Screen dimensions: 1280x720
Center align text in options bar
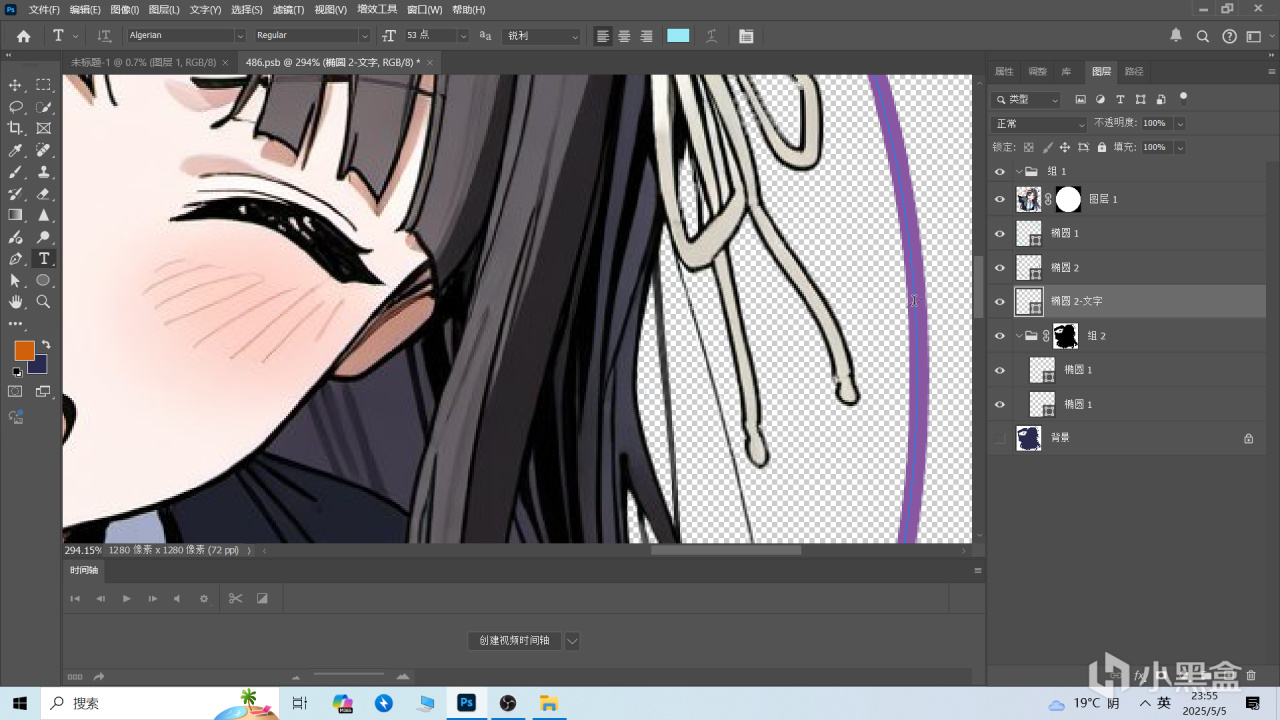point(624,36)
